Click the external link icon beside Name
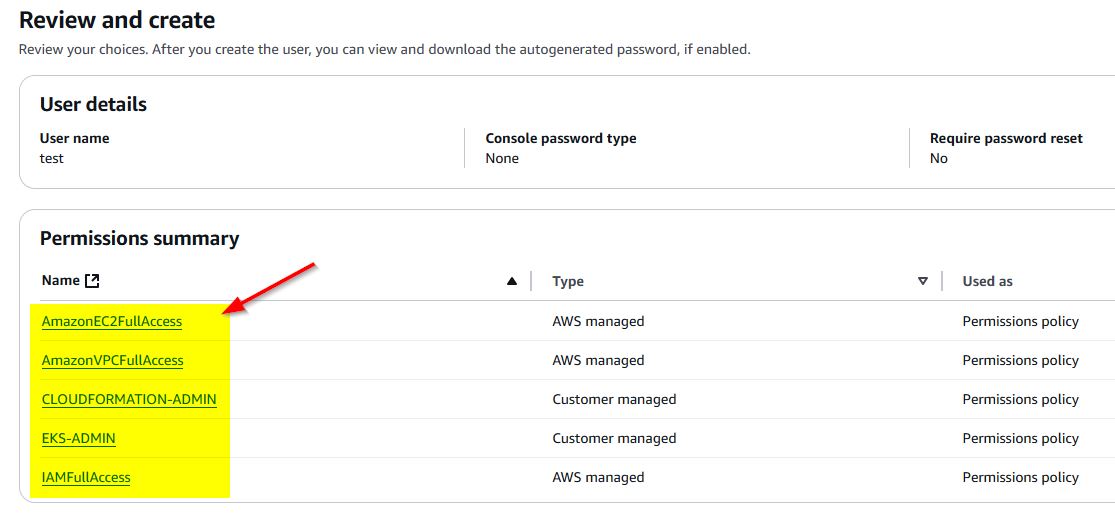The height and width of the screenshot is (515, 1115). [93, 281]
